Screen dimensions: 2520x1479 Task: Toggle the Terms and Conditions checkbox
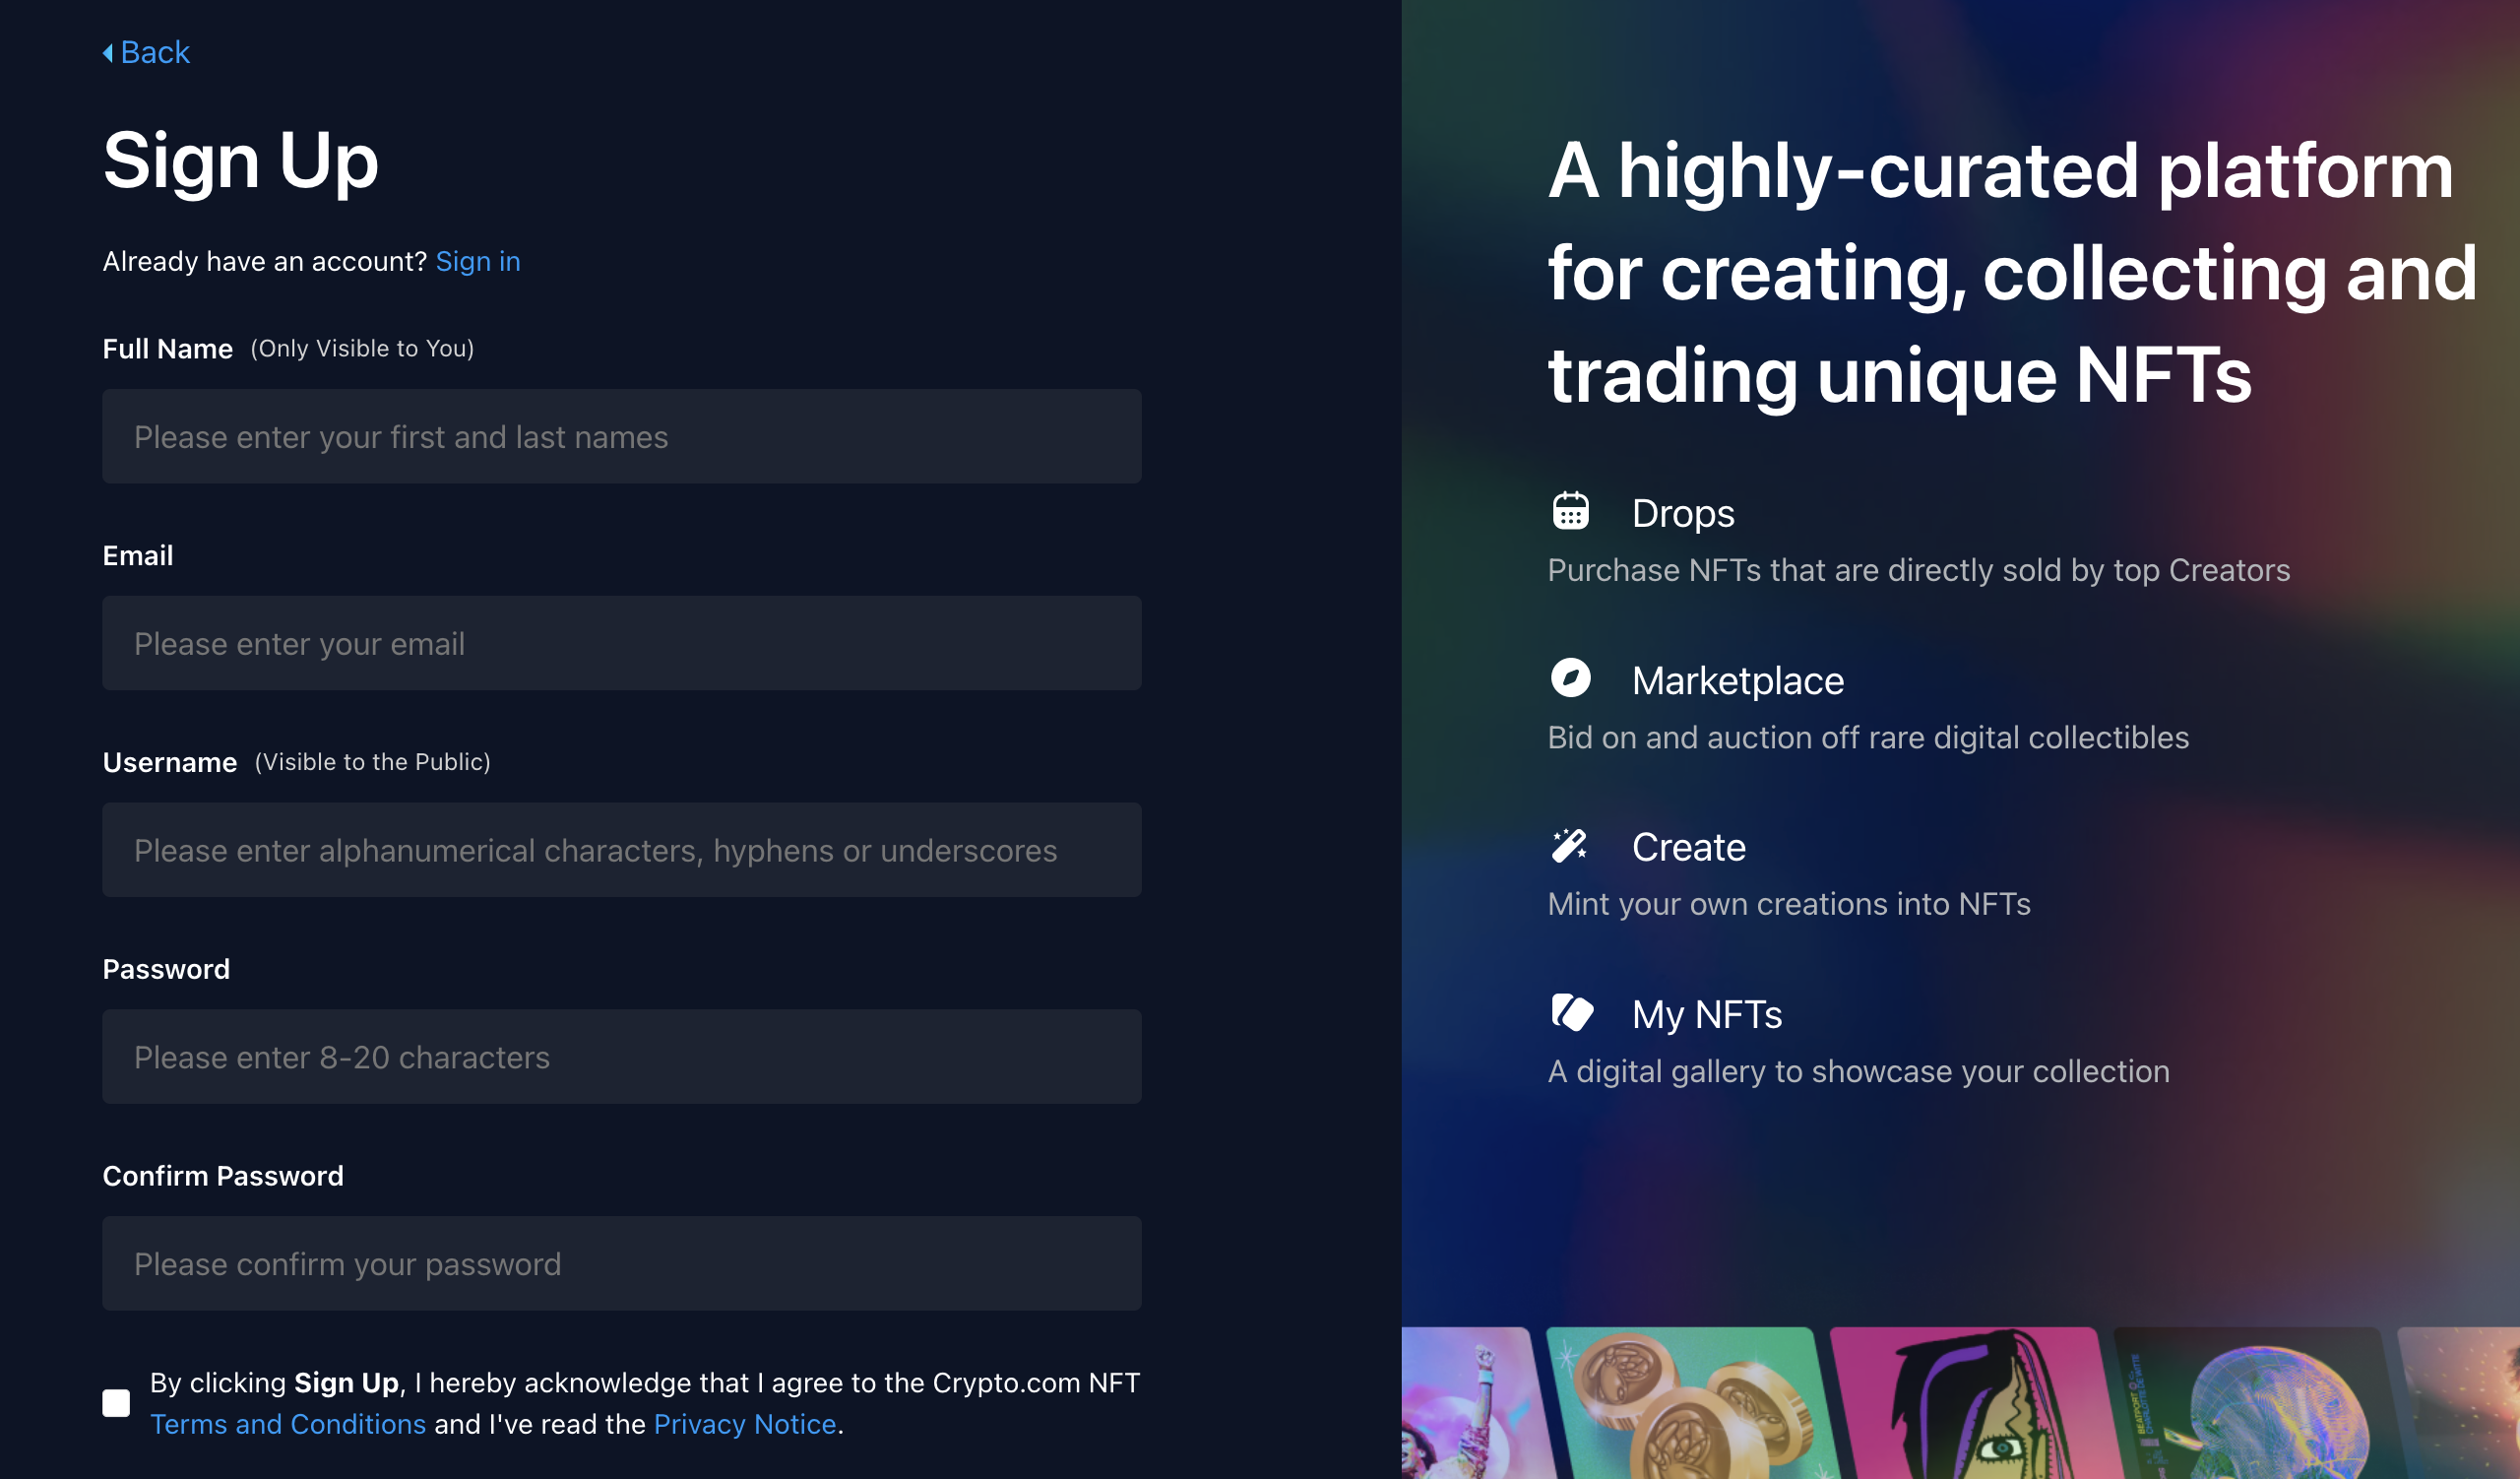pos(114,1403)
